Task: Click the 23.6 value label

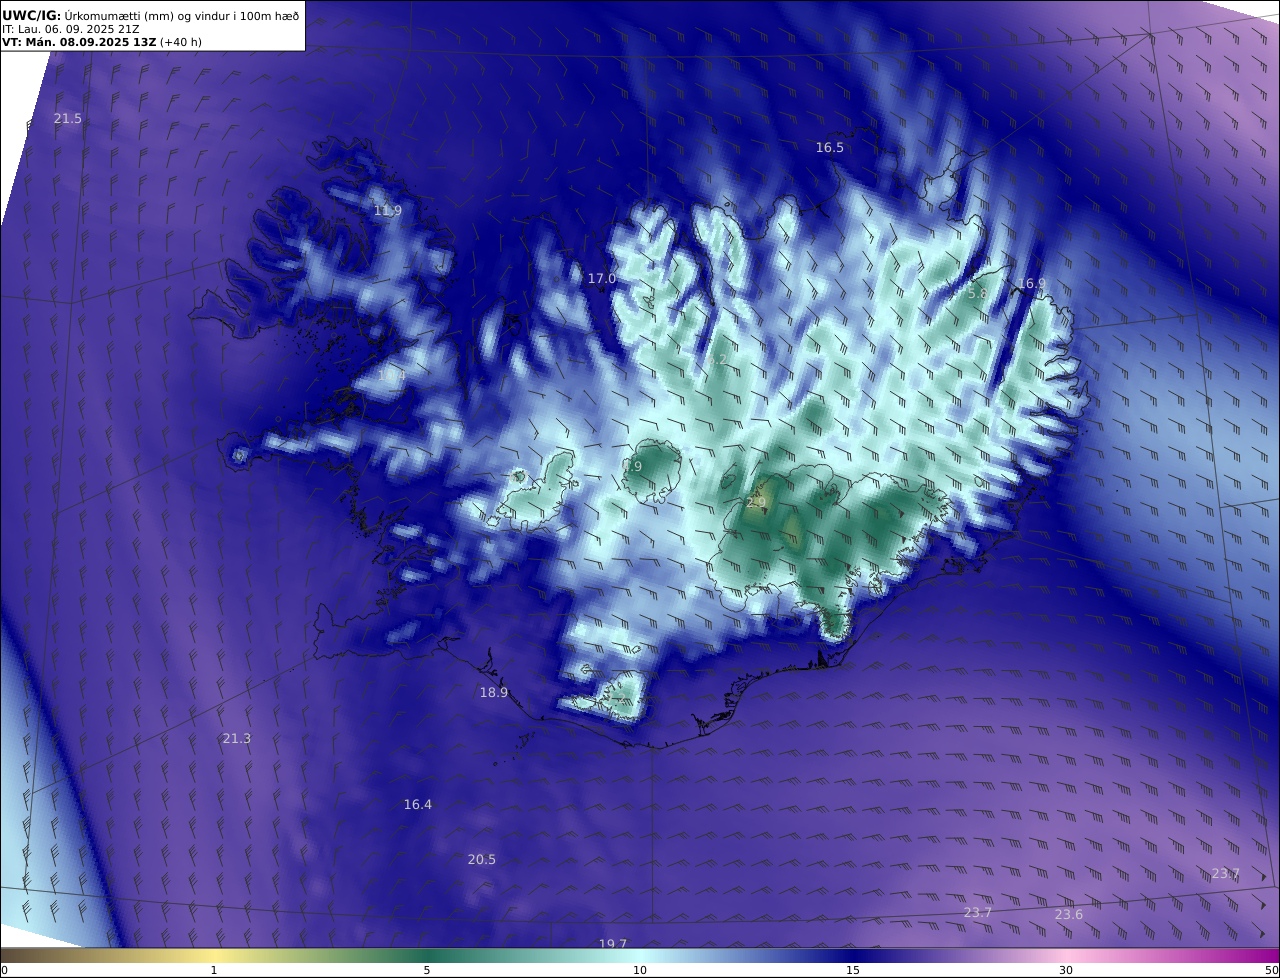Action: 1069,915
